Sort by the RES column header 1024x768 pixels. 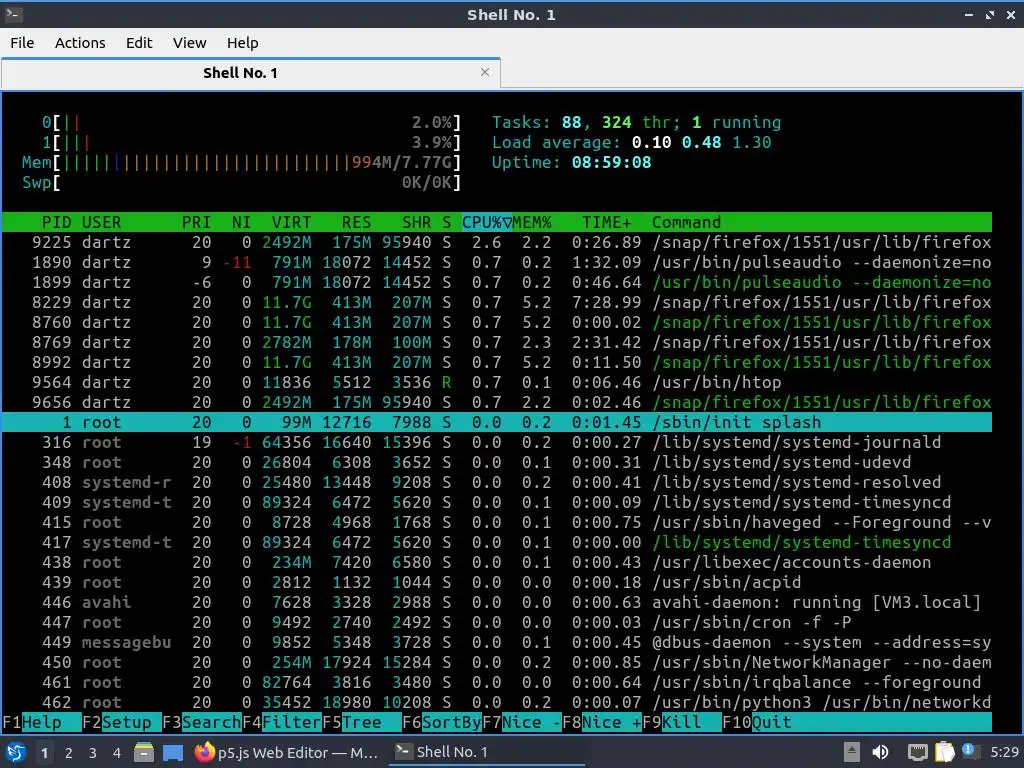[356, 222]
